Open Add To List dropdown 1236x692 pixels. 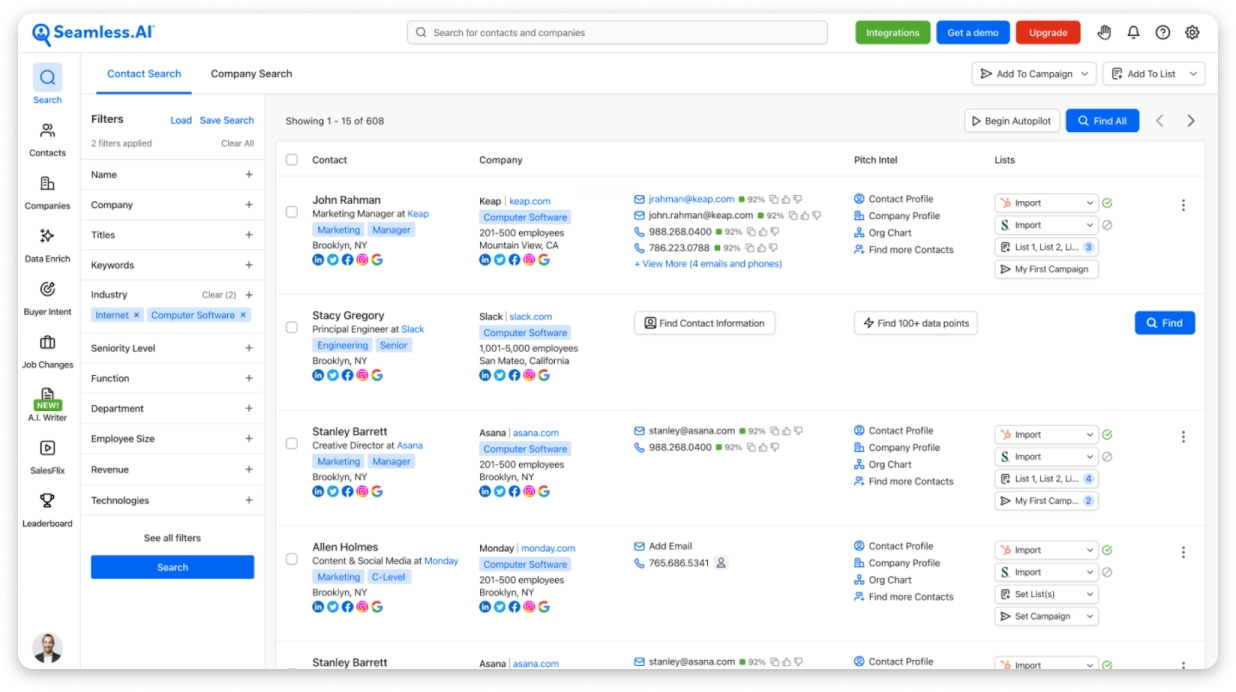point(1154,74)
